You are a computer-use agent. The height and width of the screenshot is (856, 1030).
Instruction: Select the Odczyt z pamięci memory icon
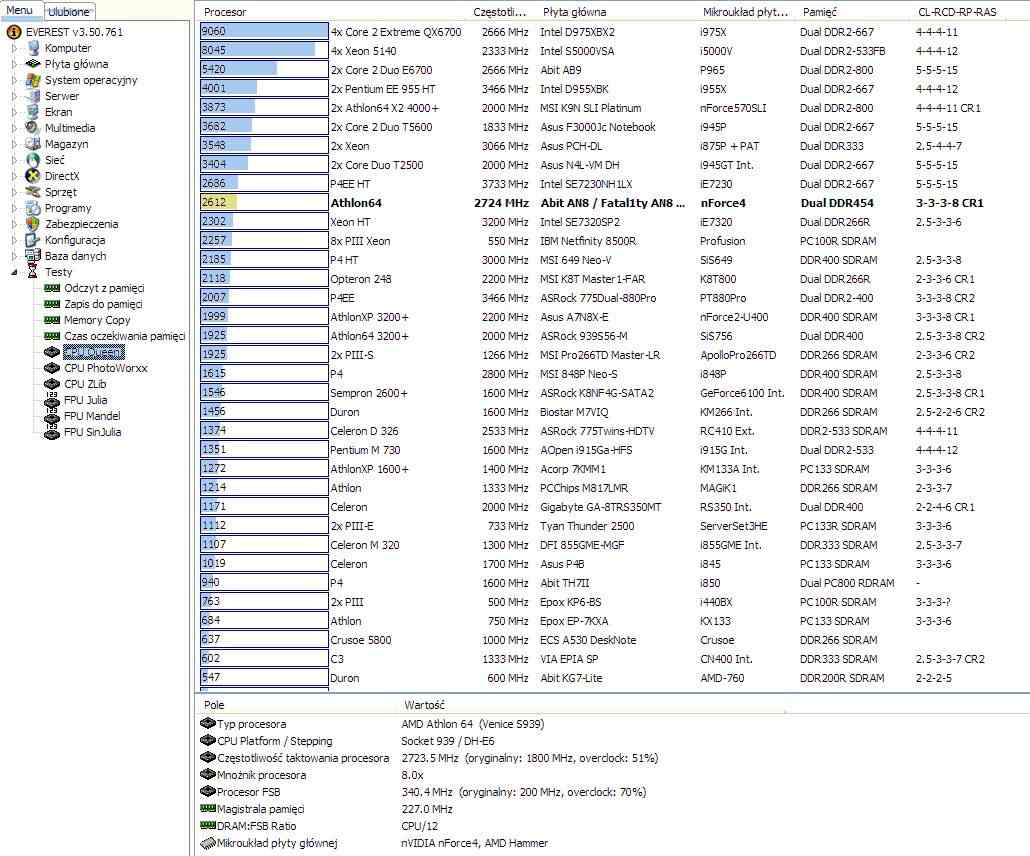(x=52, y=288)
